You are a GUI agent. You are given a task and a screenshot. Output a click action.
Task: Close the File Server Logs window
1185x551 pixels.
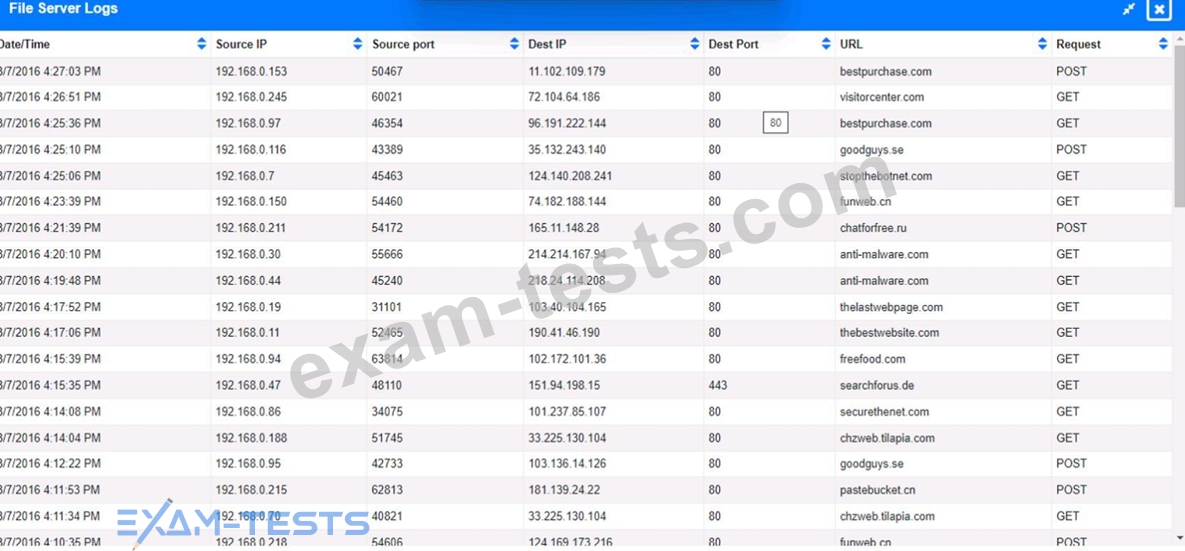pyautogui.click(x=1158, y=9)
